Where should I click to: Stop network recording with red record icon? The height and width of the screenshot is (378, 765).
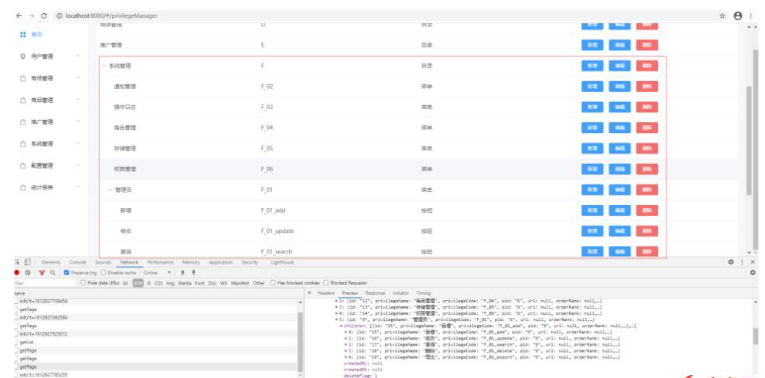point(18,273)
